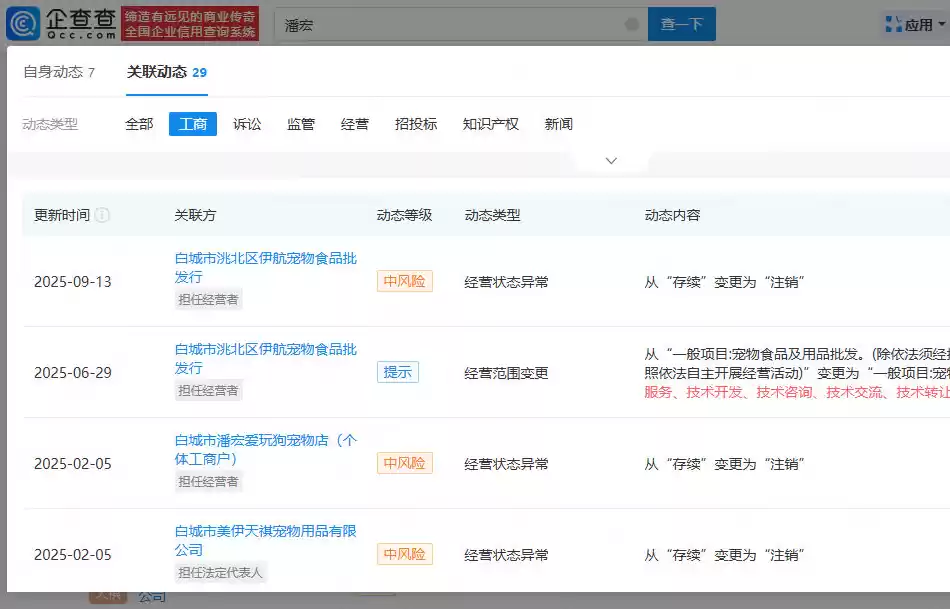Viewport: 950px width, 609px height.
Task: Click the clear icon inside the search box
Action: tap(630, 22)
